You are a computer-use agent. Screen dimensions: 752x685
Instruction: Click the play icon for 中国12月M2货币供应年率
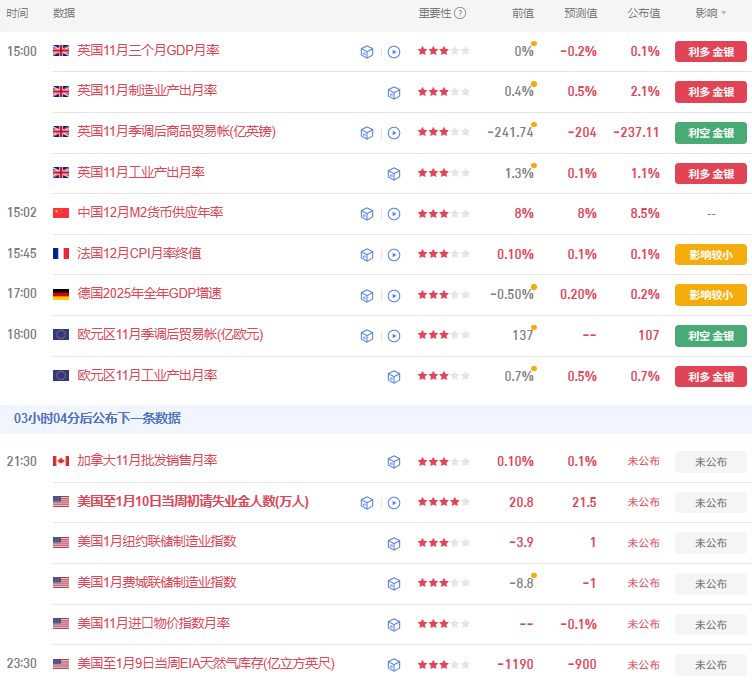pyautogui.click(x=394, y=214)
